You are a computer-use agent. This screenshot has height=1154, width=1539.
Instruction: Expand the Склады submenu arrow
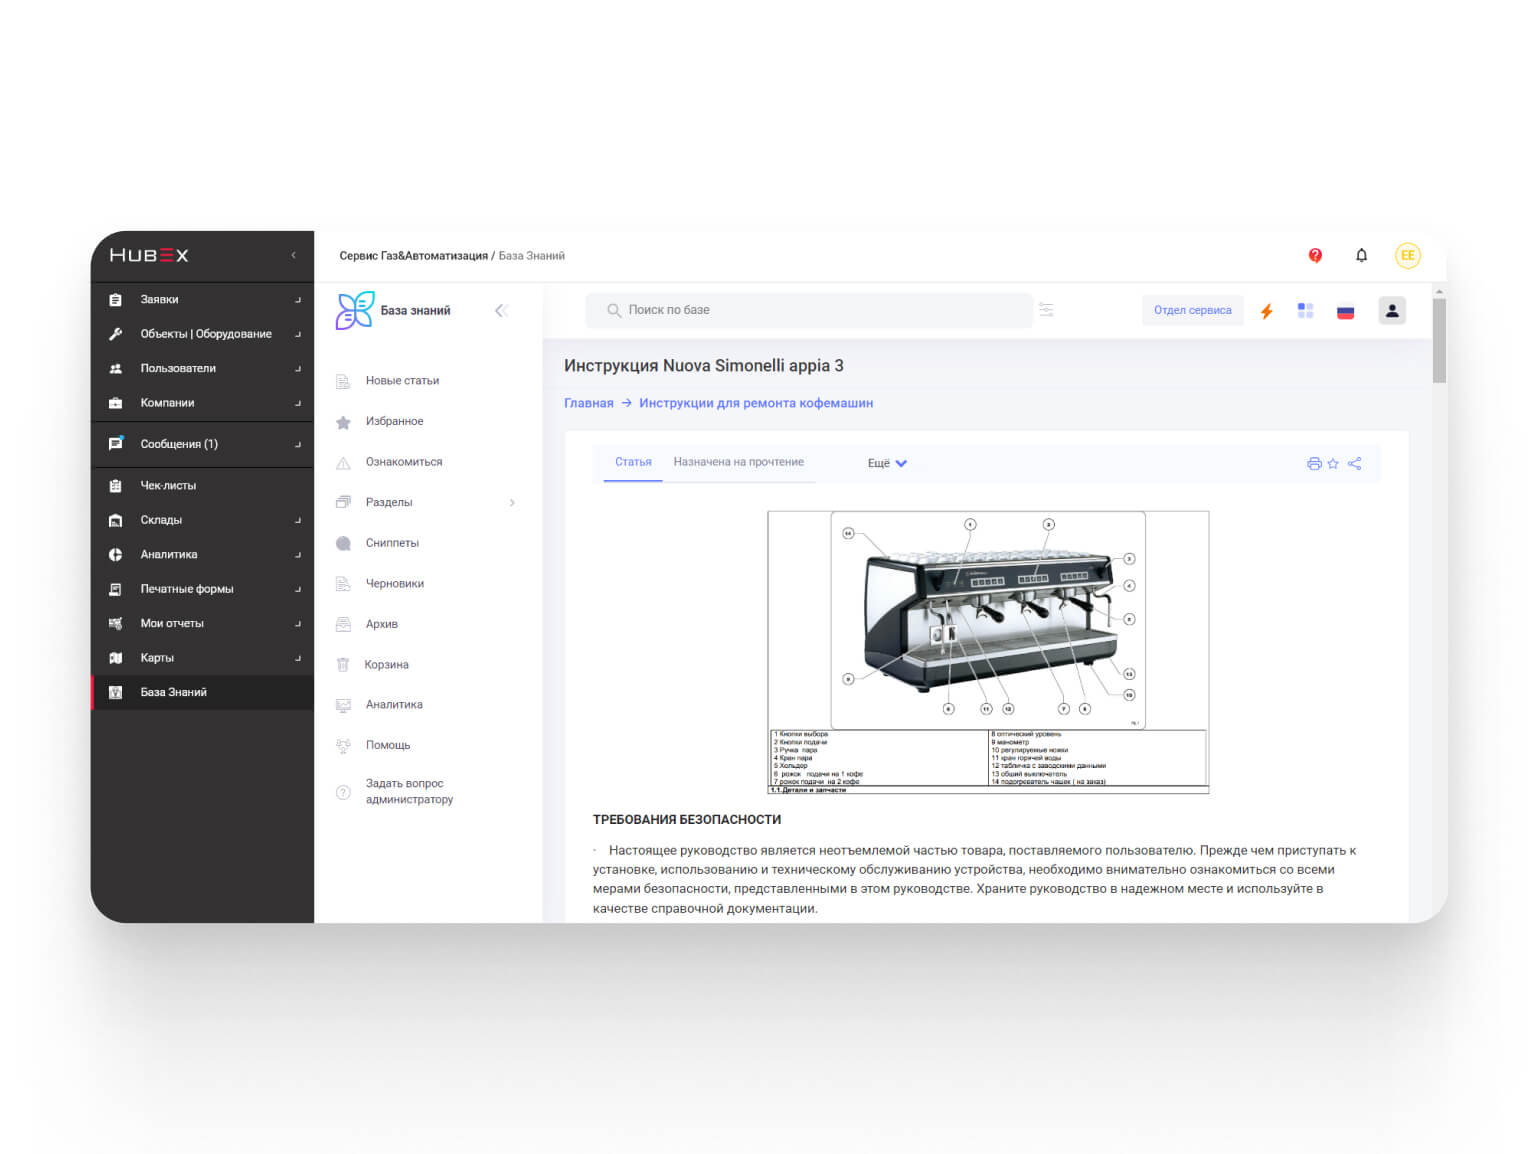(297, 520)
